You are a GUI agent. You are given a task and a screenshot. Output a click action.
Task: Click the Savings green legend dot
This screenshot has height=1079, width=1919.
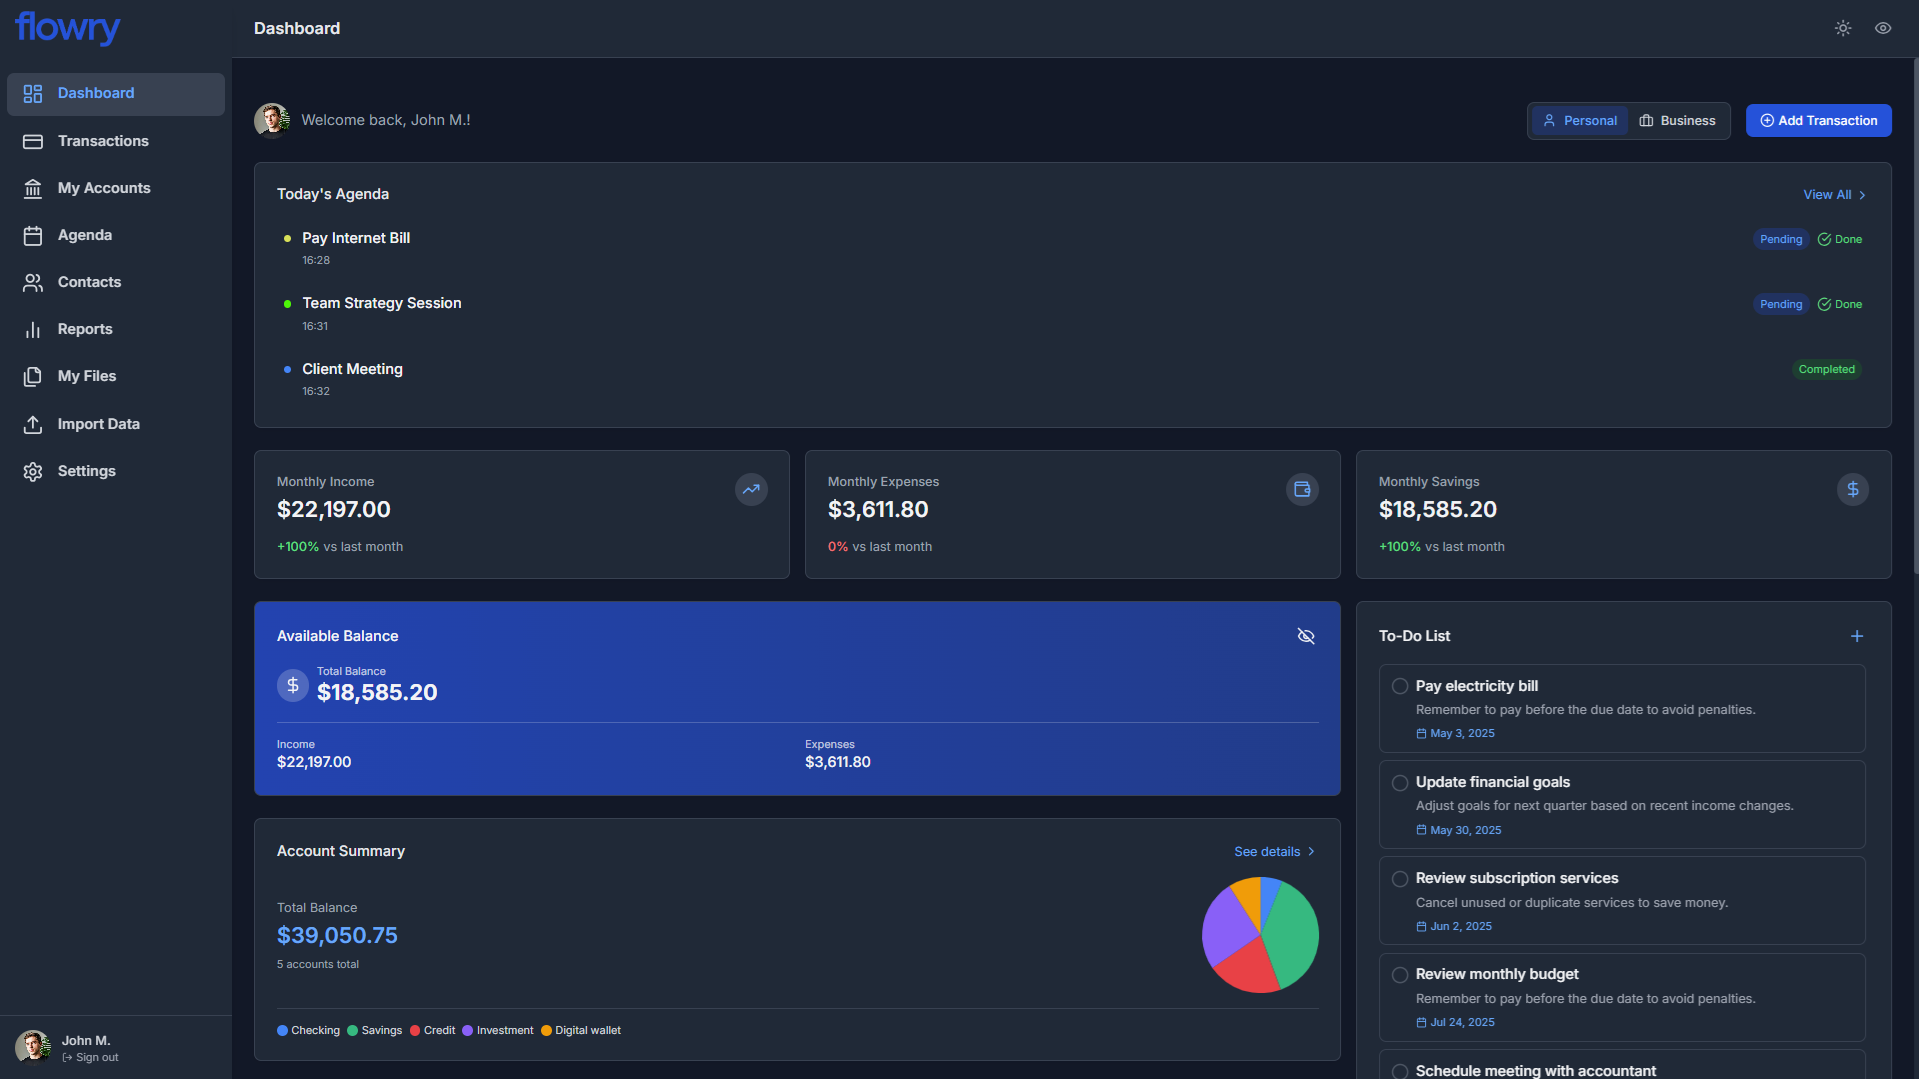353,1031
